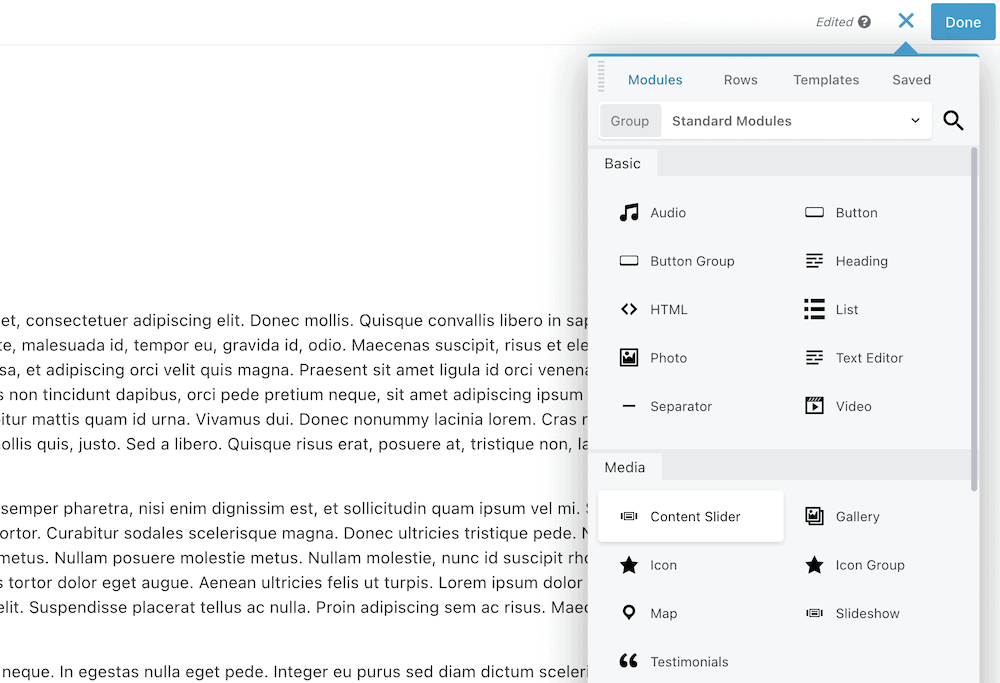1000x683 pixels.
Task: Click the Testimonials label
Action: pos(689,663)
